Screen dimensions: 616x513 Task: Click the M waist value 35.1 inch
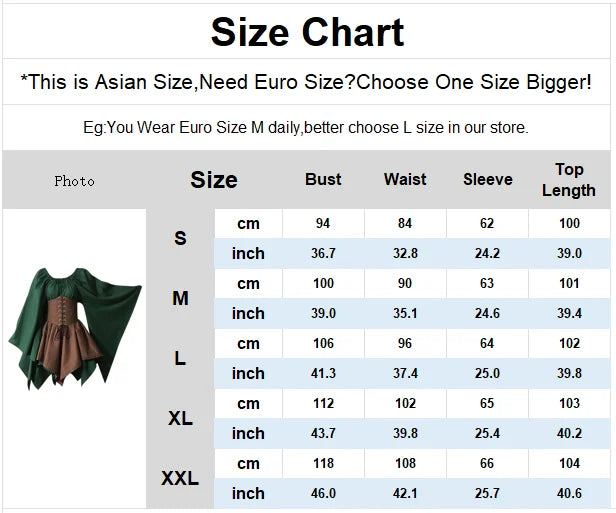pos(405,313)
